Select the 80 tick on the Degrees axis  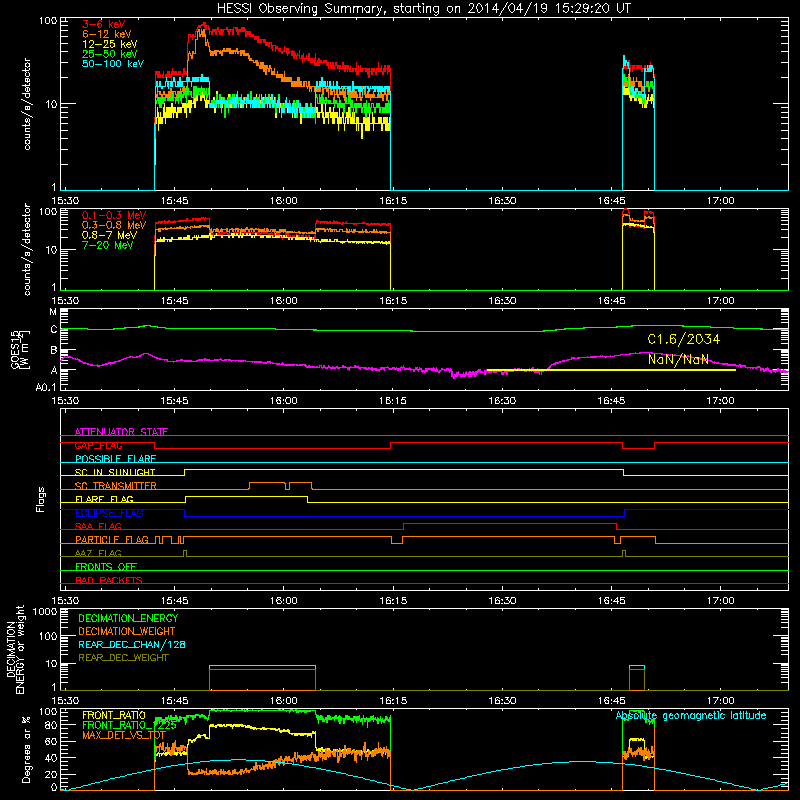click(51, 725)
